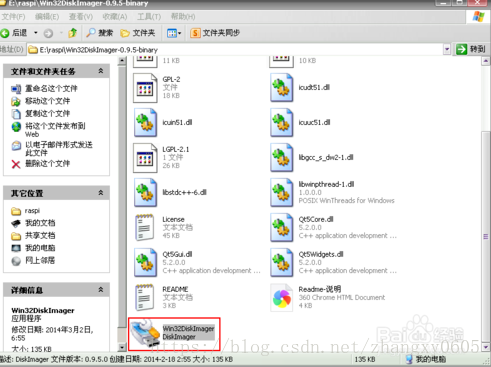Click 删除这个文件 task link

pos(48,163)
